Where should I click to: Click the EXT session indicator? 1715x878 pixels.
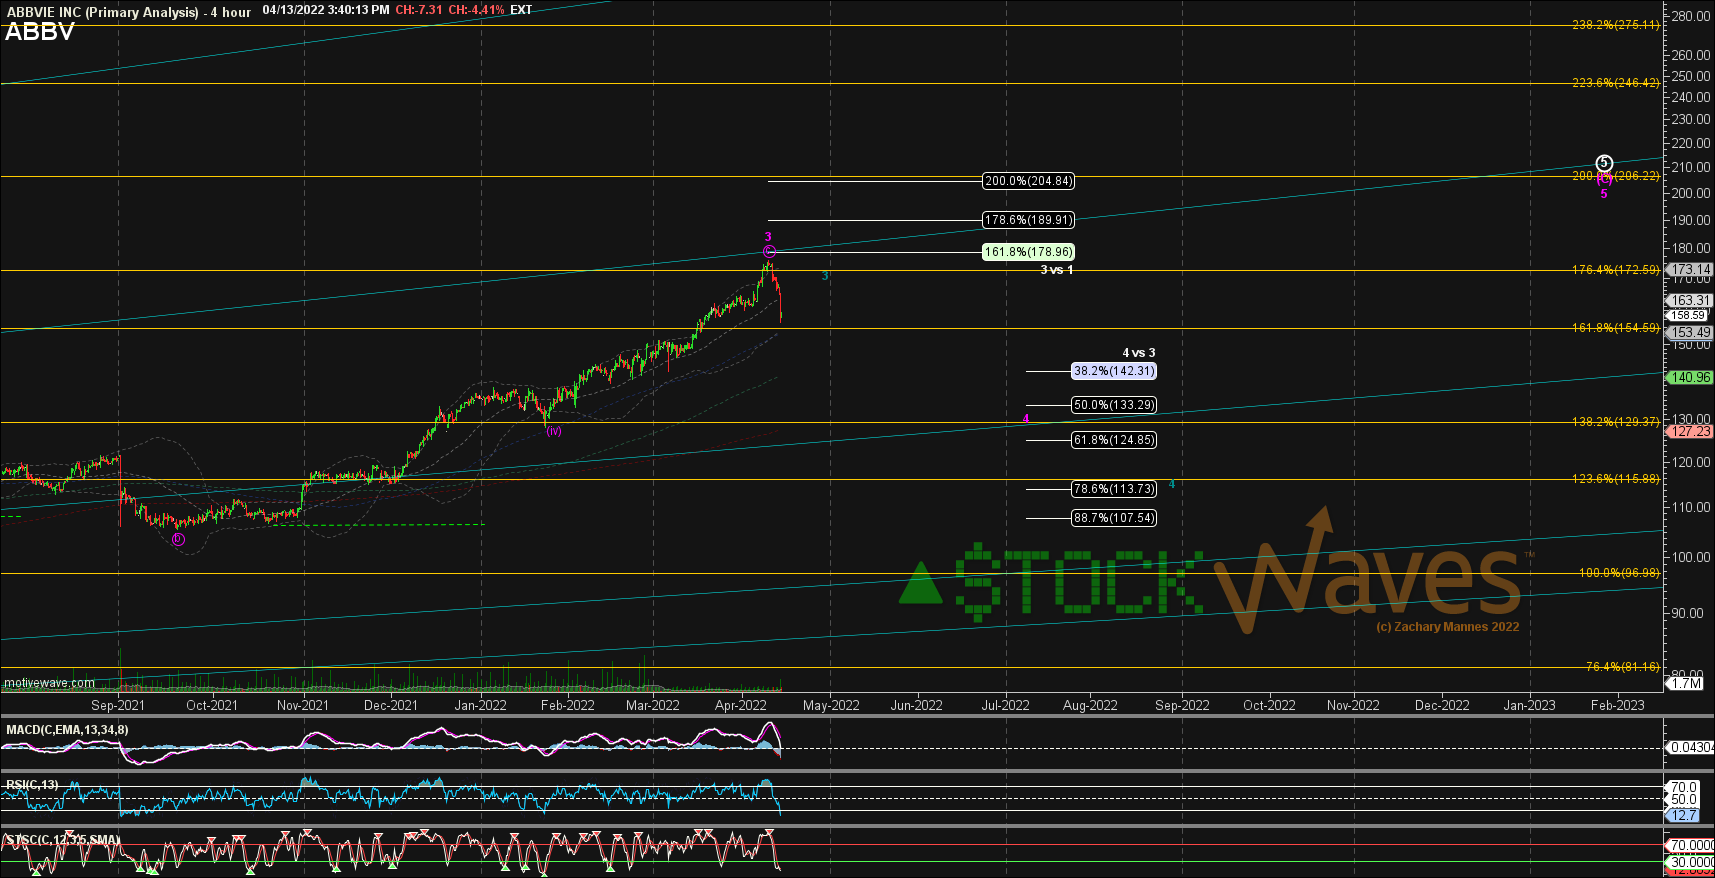(521, 10)
